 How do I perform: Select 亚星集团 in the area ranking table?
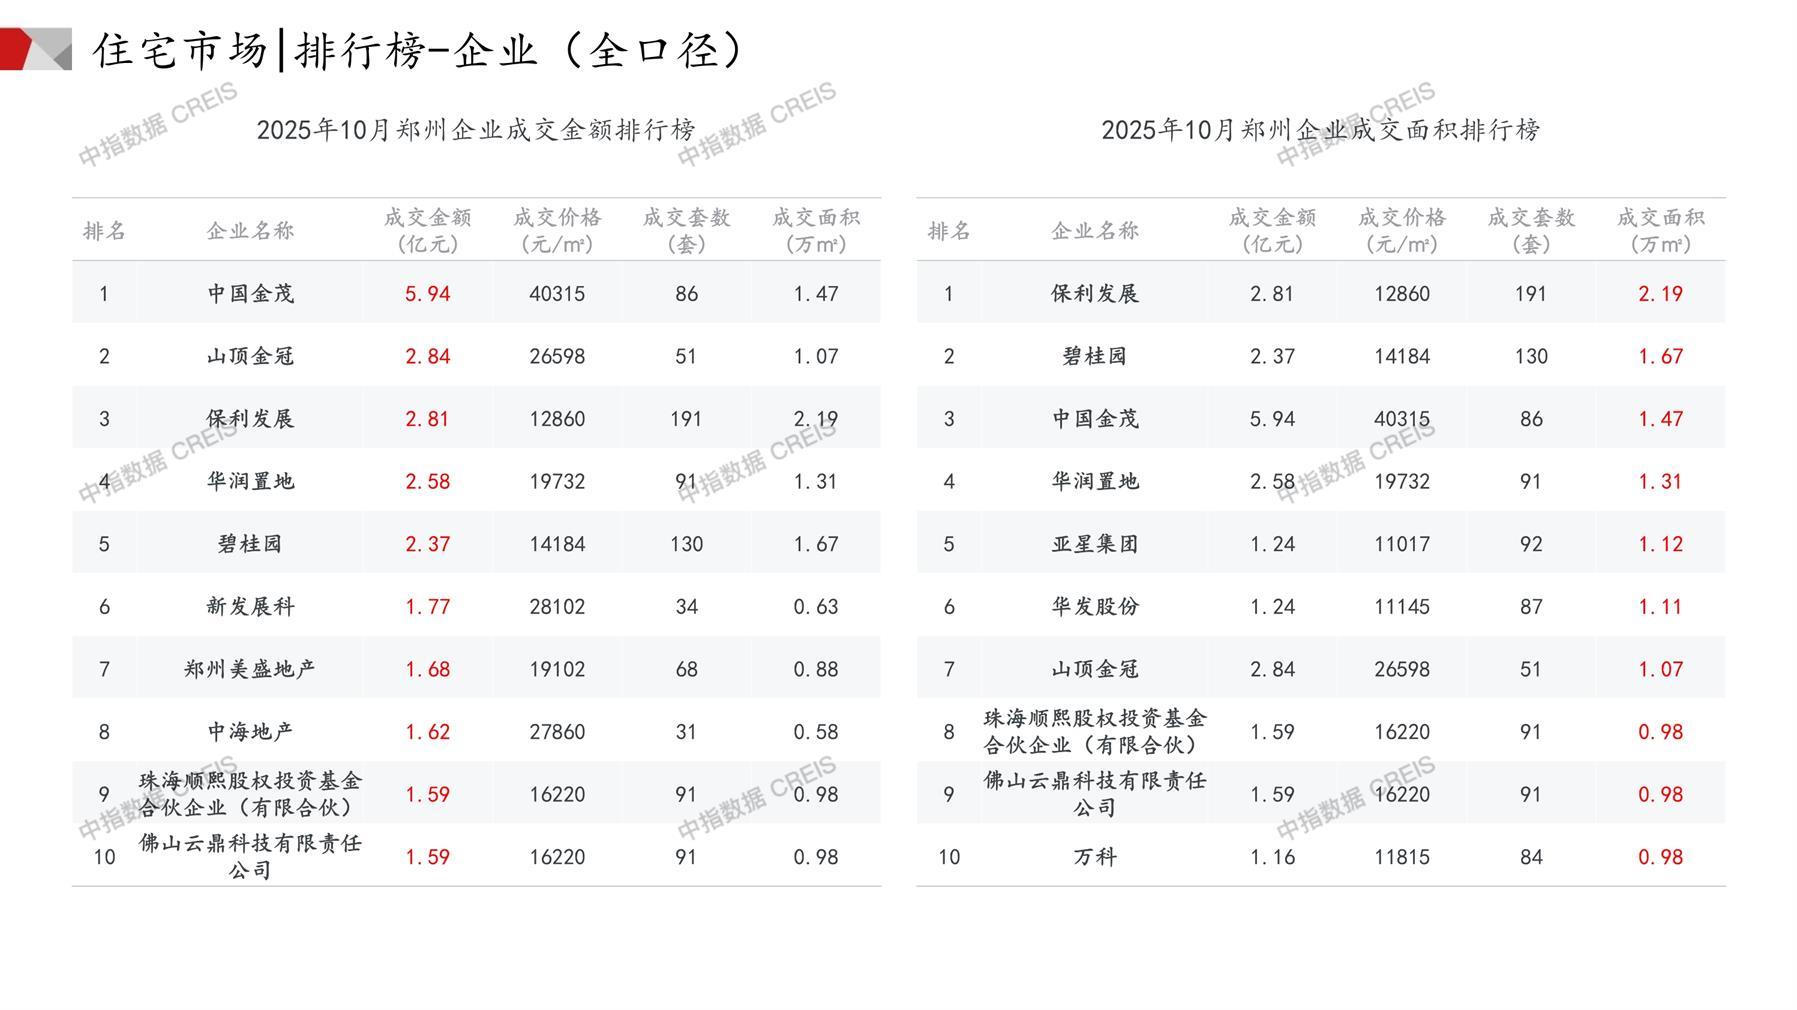tap(1095, 544)
